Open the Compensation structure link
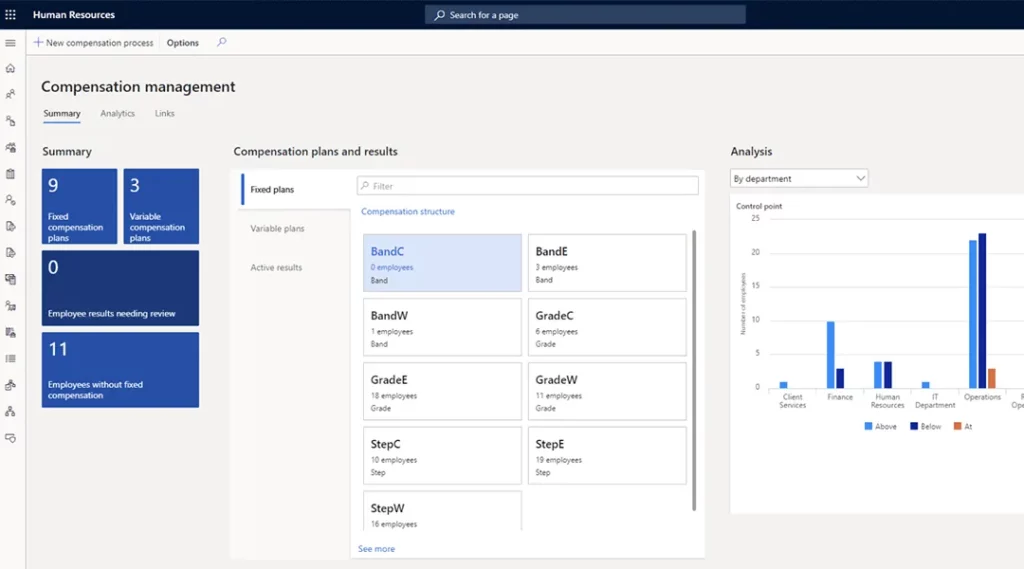The image size is (1024, 569). click(408, 212)
